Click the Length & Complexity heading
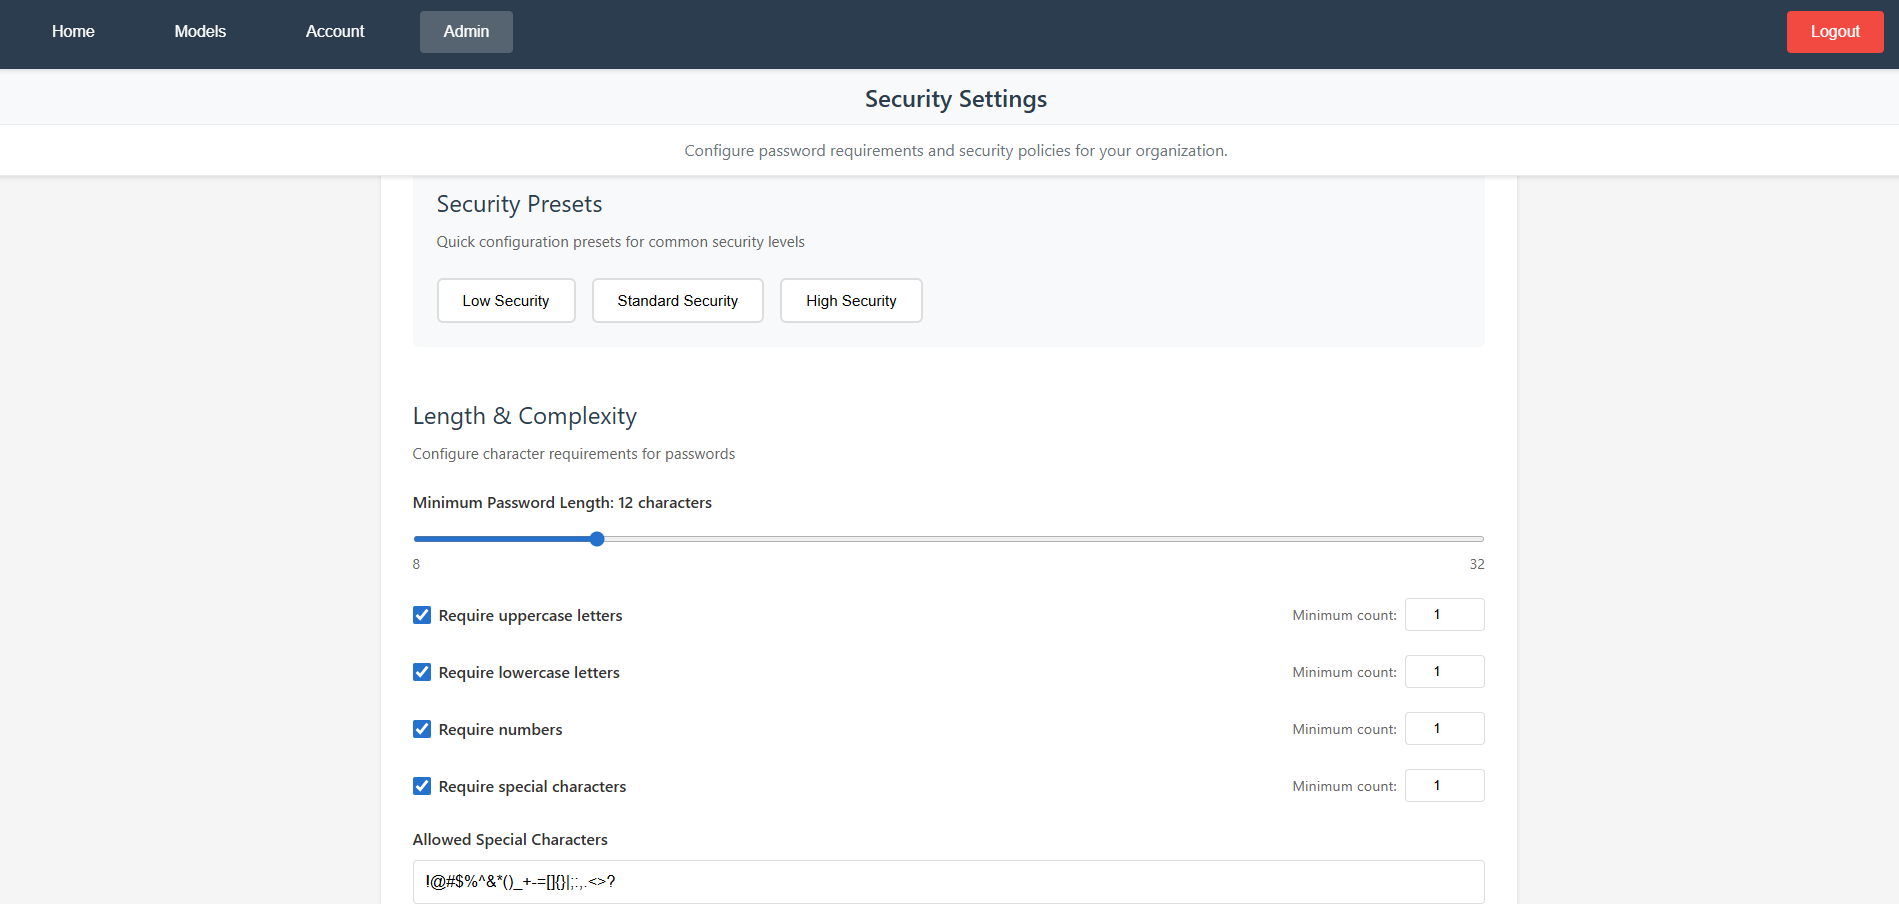1899x904 pixels. pos(524,415)
